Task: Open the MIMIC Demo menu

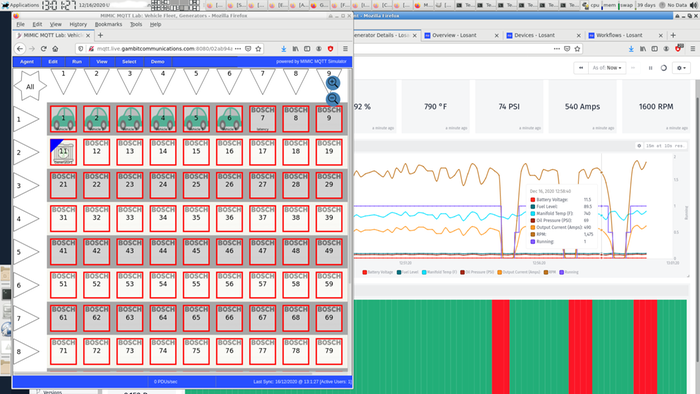Action: click(157, 62)
